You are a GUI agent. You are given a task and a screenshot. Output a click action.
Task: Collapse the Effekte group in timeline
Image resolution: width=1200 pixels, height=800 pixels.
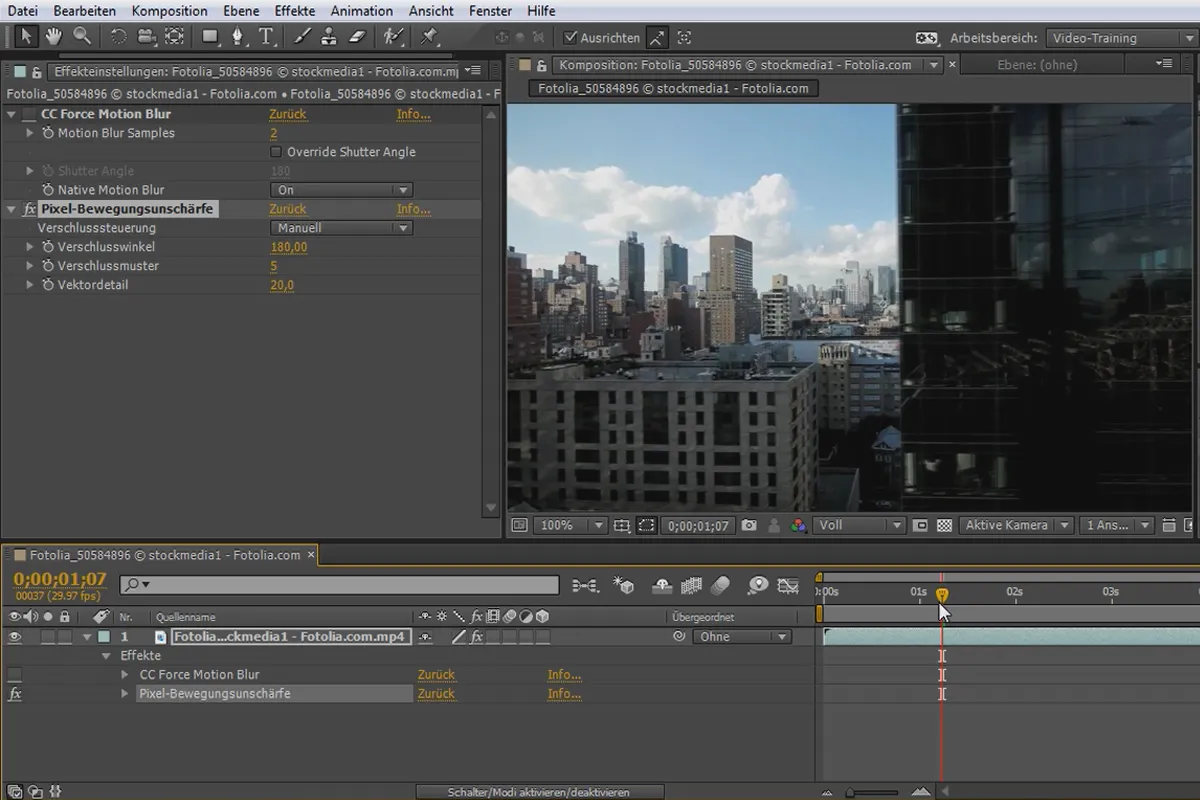[x=107, y=656]
